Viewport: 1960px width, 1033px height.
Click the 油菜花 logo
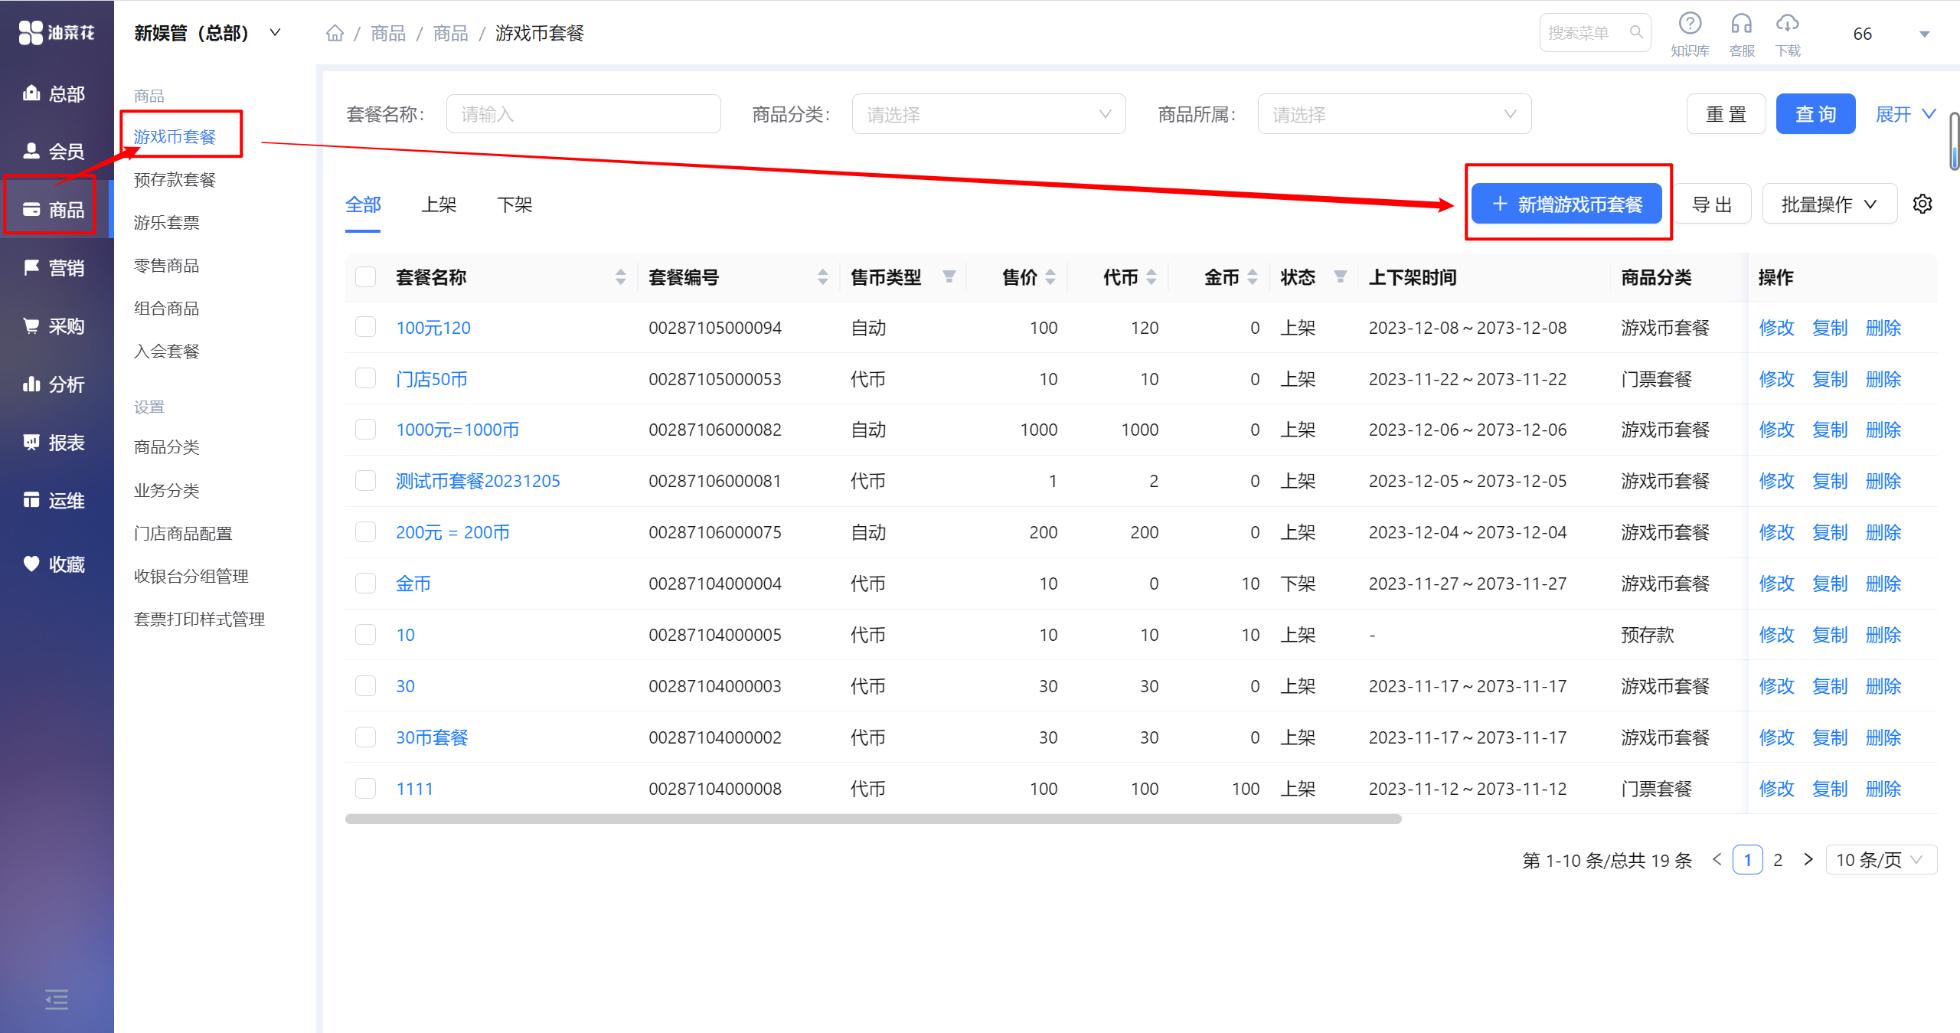tap(57, 33)
